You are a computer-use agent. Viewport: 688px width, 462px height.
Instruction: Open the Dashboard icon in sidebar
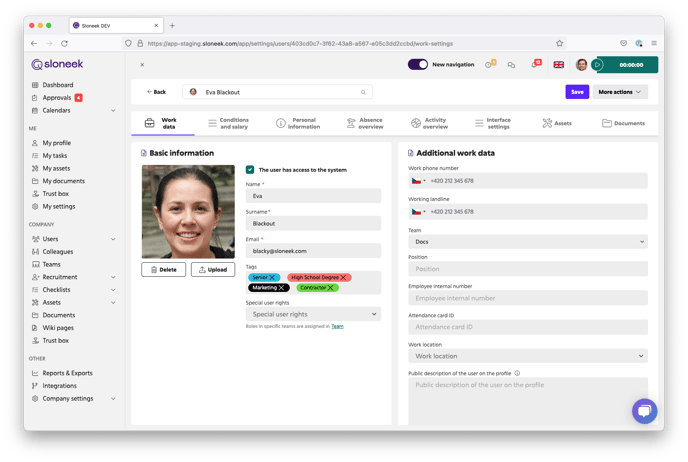coord(35,85)
